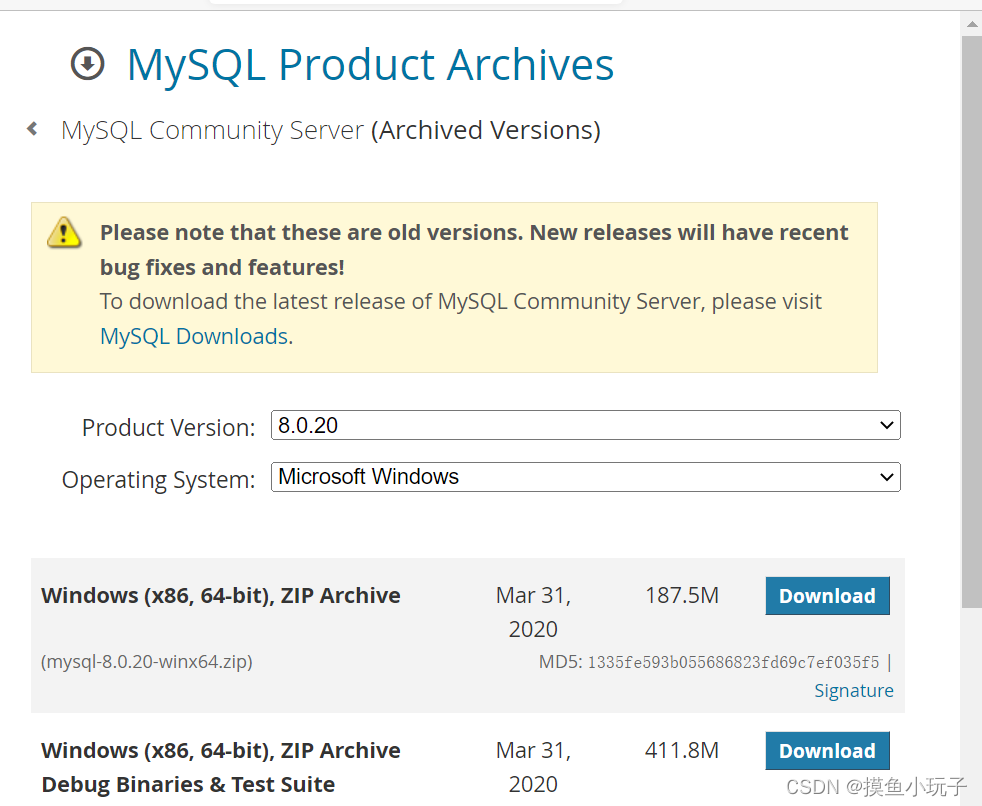Expand the Operating System dropdown

(585, 477)
